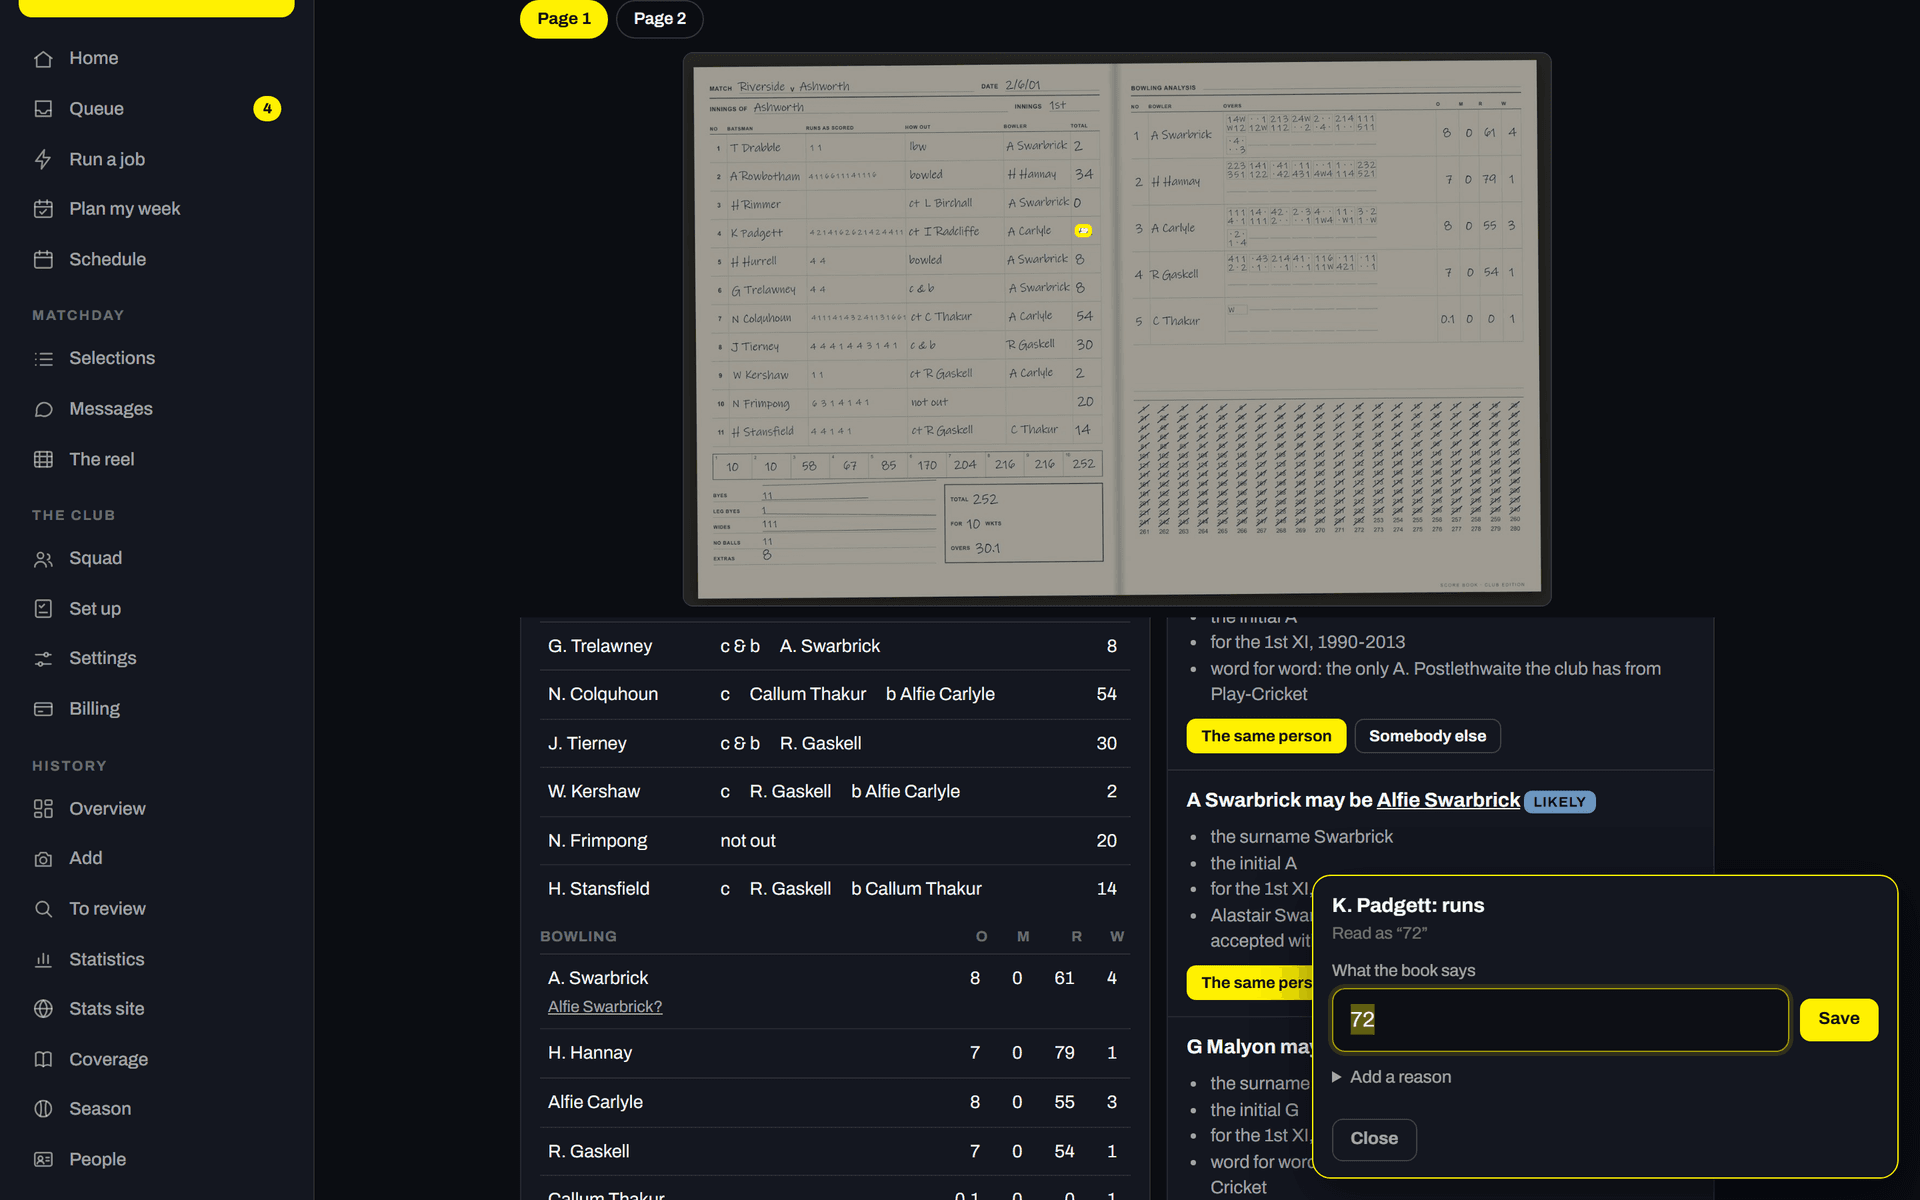Click the yellow highlighted Padgett score marker
1920x1200 pixels.
click(x=1083, y=231)
